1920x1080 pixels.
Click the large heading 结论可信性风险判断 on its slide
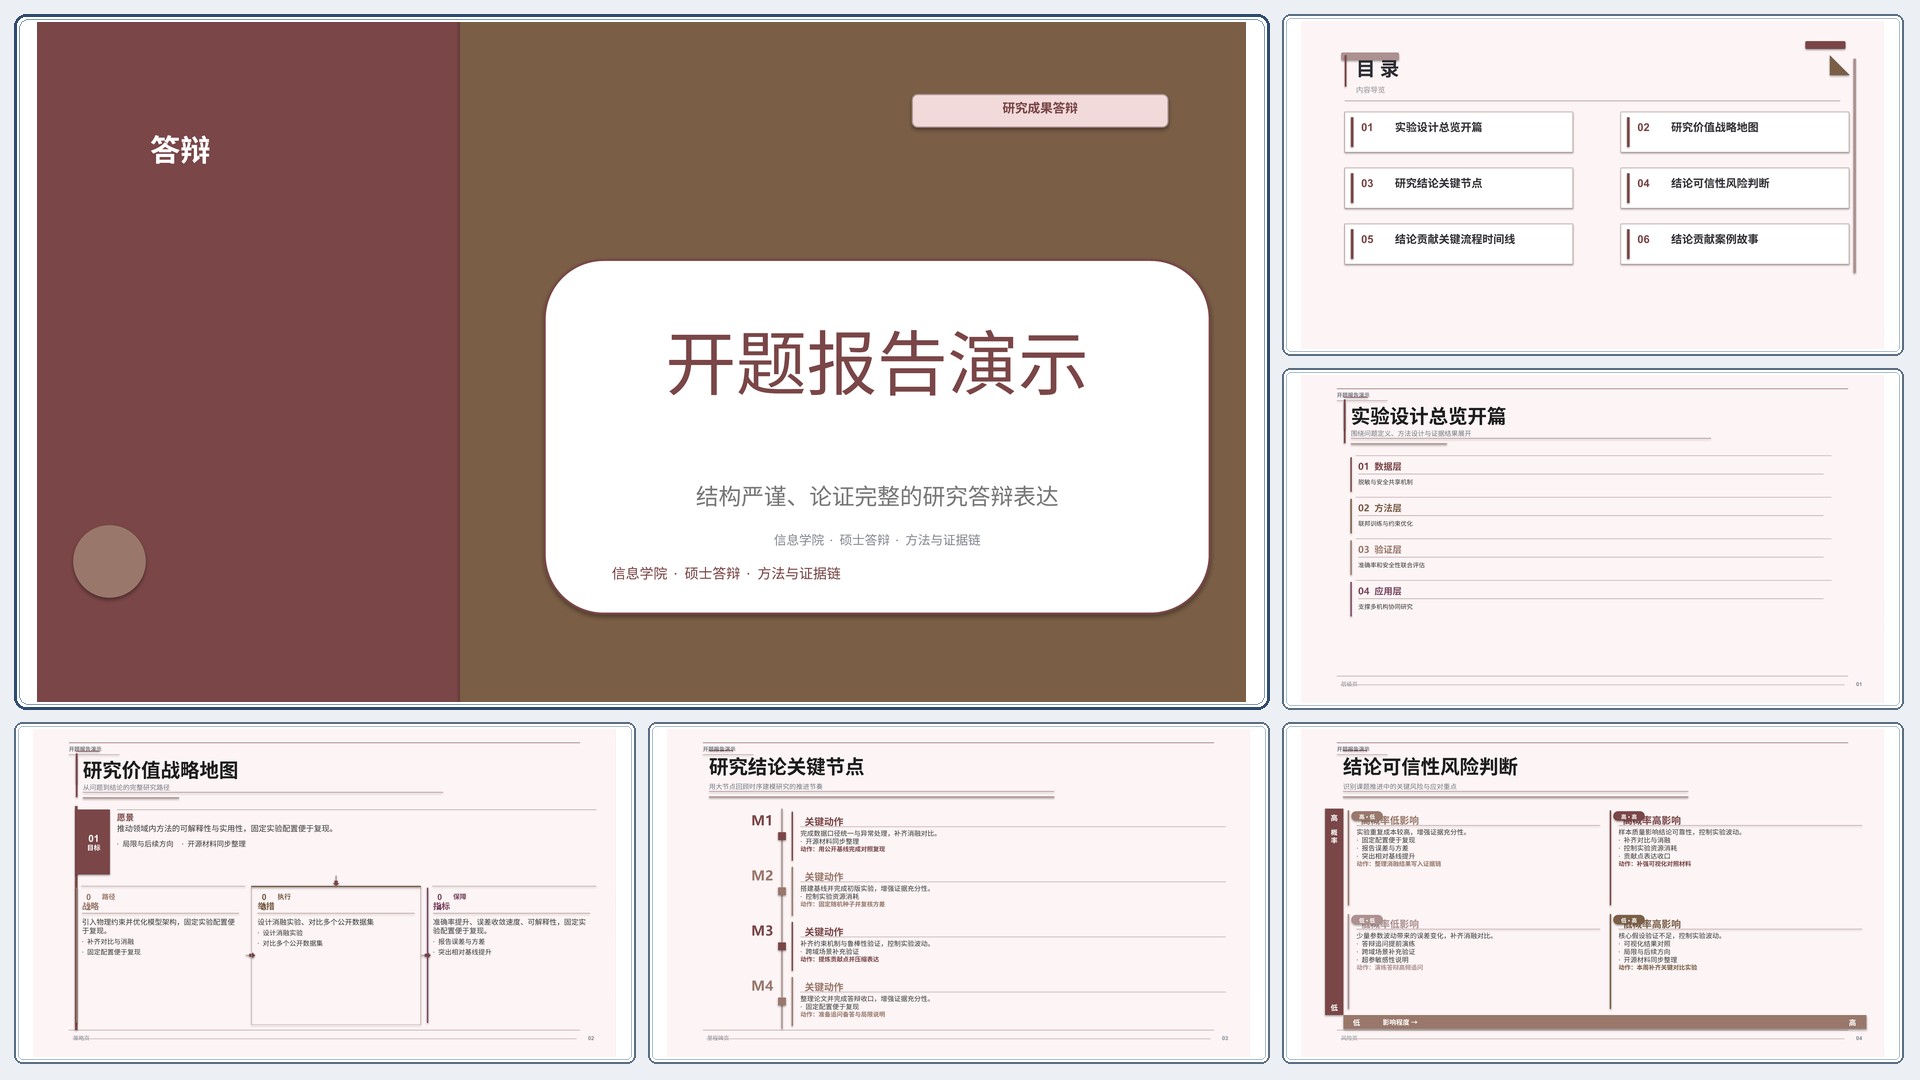pos(1430,767)
